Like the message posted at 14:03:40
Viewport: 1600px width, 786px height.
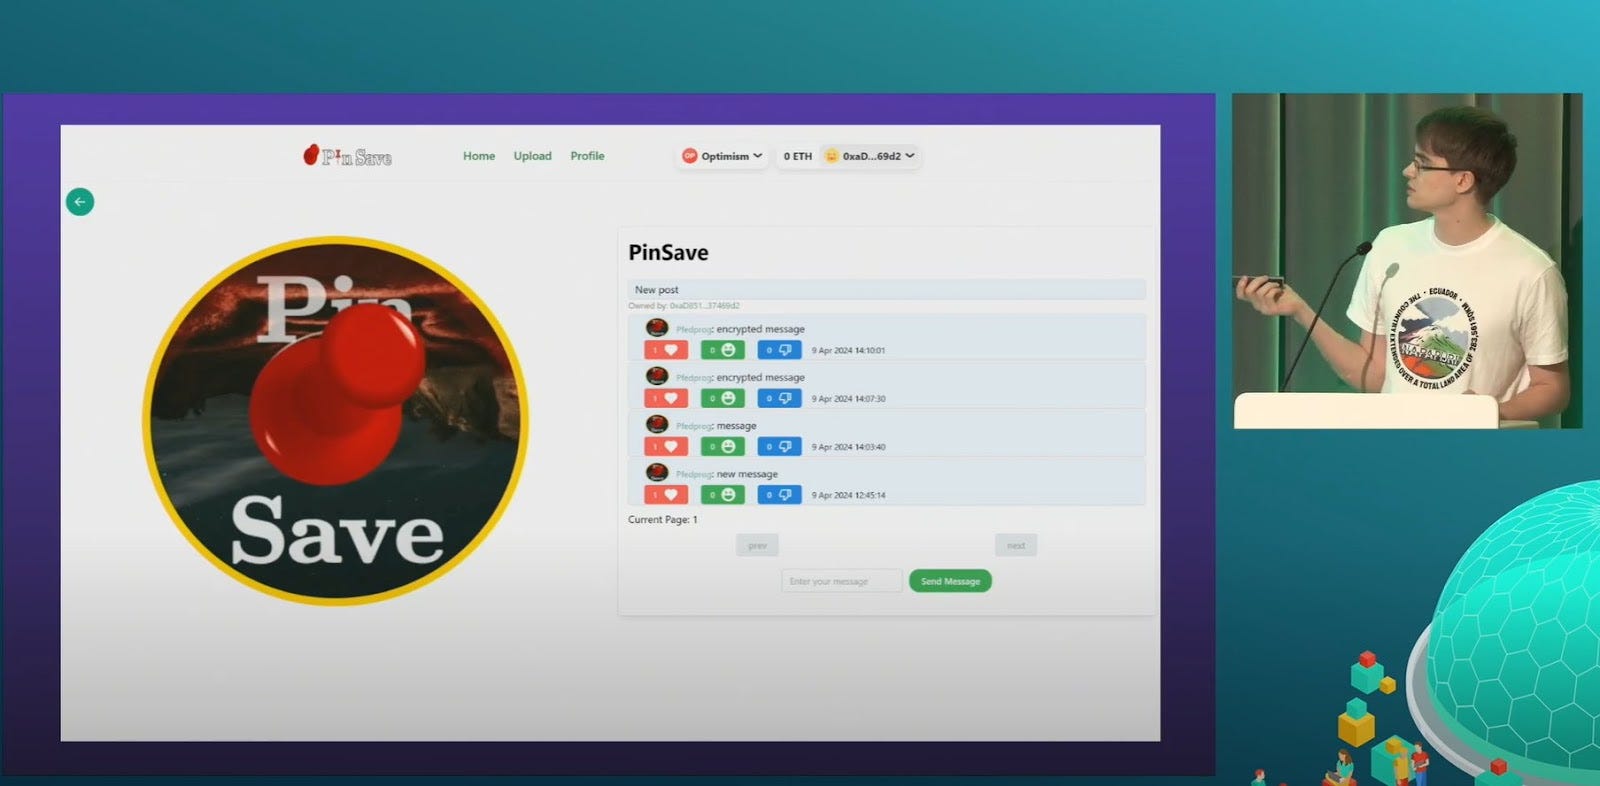click(x=666, y=447)
